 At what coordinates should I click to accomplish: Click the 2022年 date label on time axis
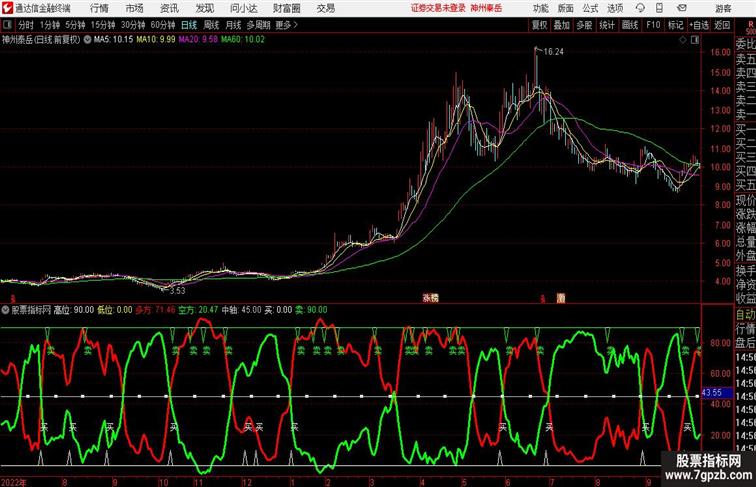point(14,482)
